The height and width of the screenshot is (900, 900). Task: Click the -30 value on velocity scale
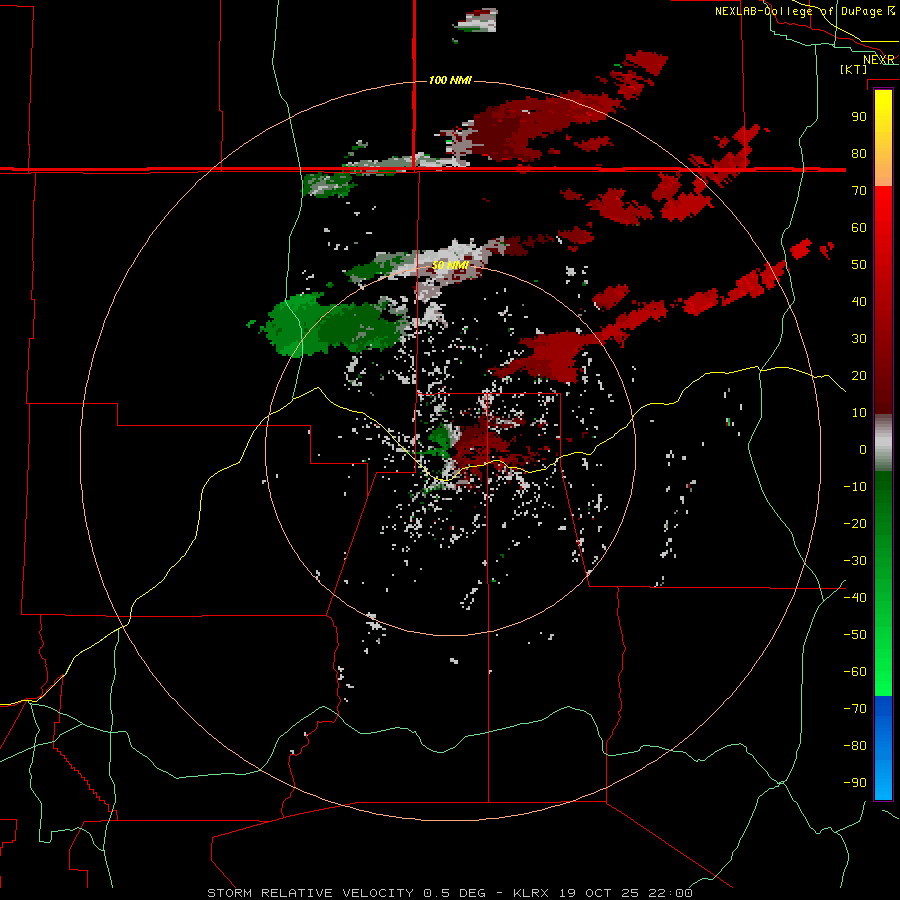point(855,561)
